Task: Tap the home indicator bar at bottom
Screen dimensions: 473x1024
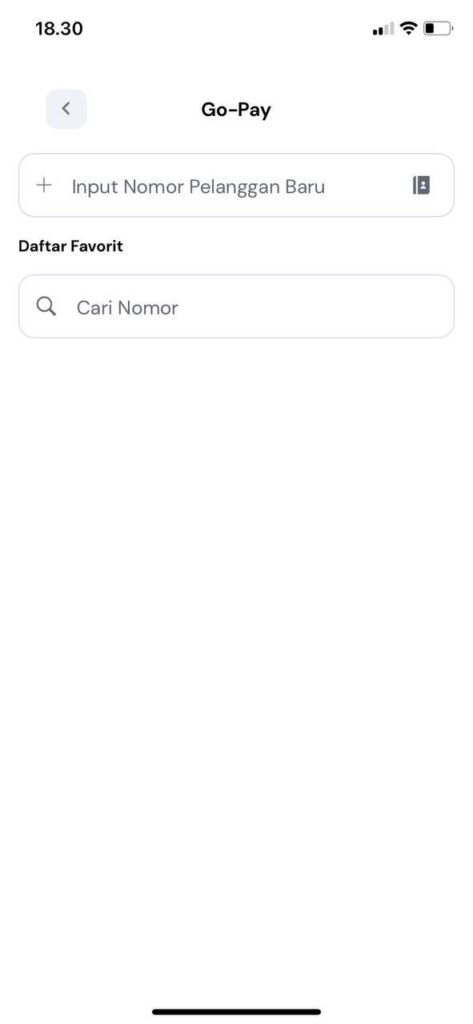Action: pos(236,1012)
